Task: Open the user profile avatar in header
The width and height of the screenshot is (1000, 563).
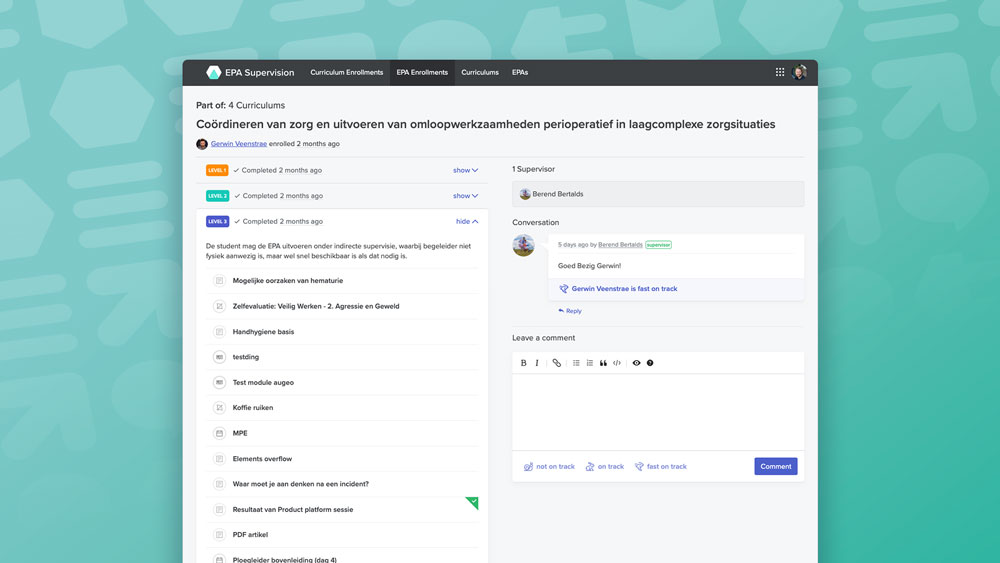Action: pyautogui.click(x=798, y=72)
